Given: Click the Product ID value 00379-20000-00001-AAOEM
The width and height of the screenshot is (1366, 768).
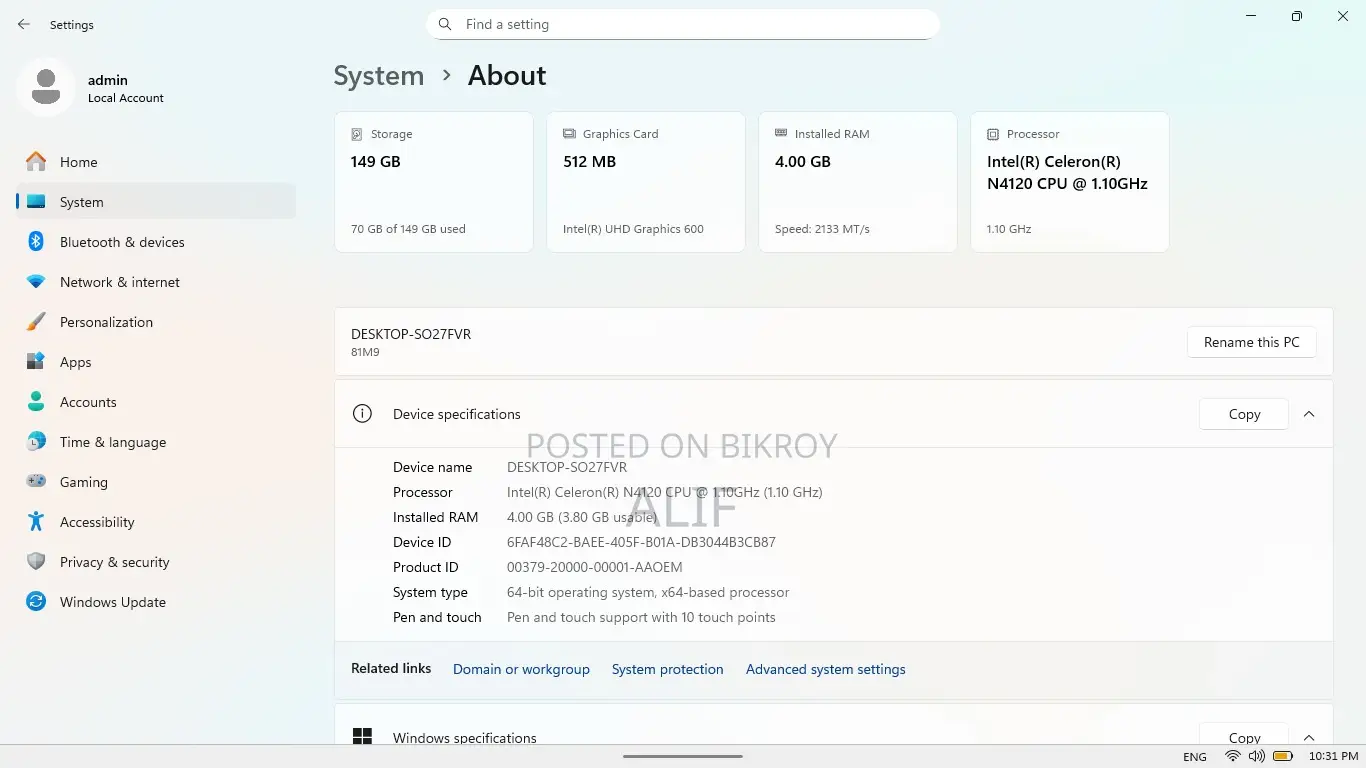Looking at the screenshot, I should click(x=595, y=567).
